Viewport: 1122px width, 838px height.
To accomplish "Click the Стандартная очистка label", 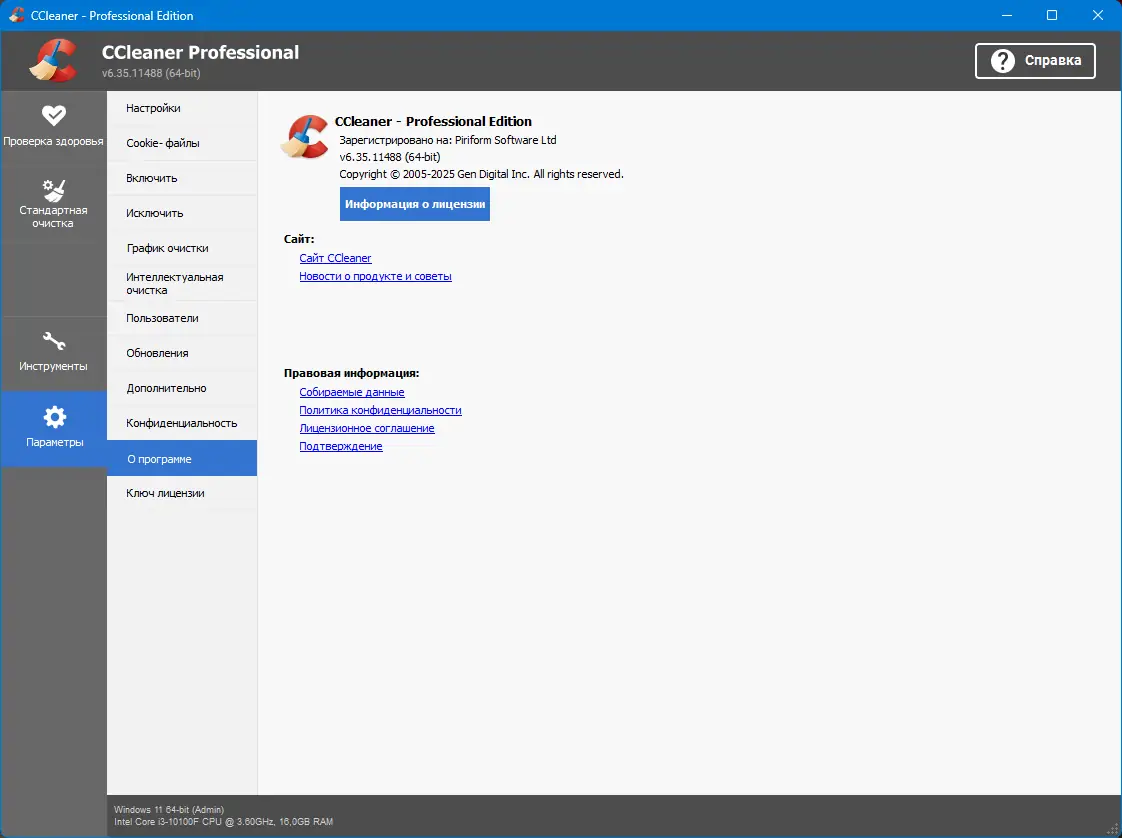I will coord(54,217).
